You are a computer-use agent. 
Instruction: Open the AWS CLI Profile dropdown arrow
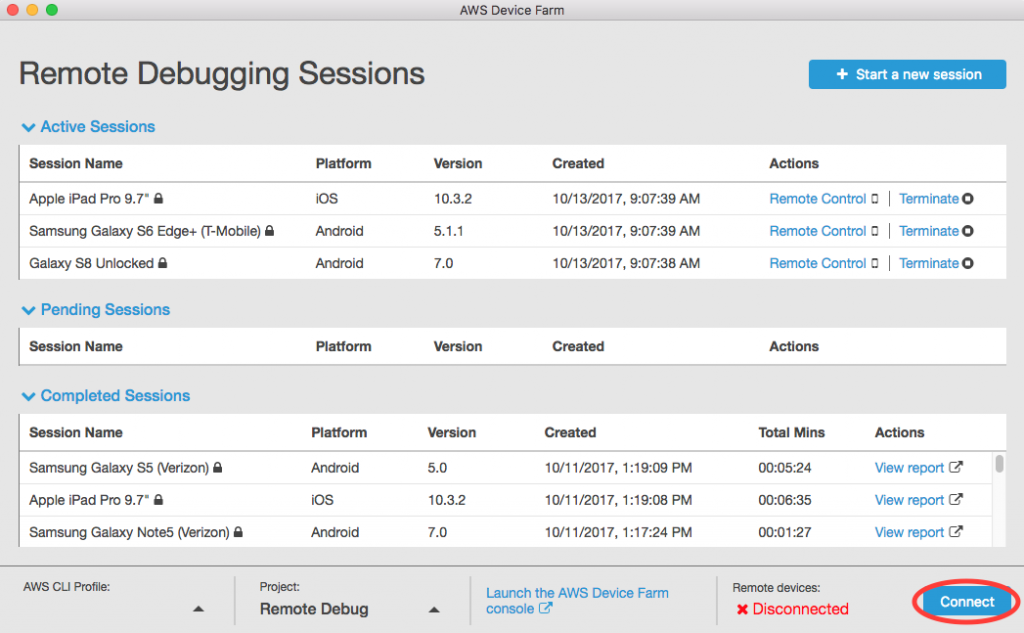pos(199,609)
